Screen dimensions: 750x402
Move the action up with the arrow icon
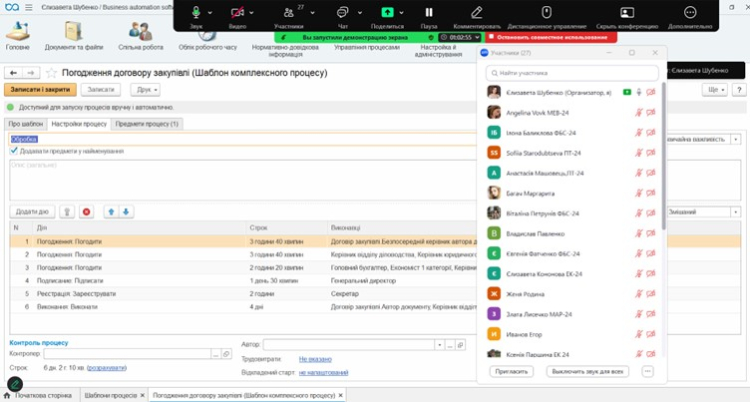click(111, 212)
